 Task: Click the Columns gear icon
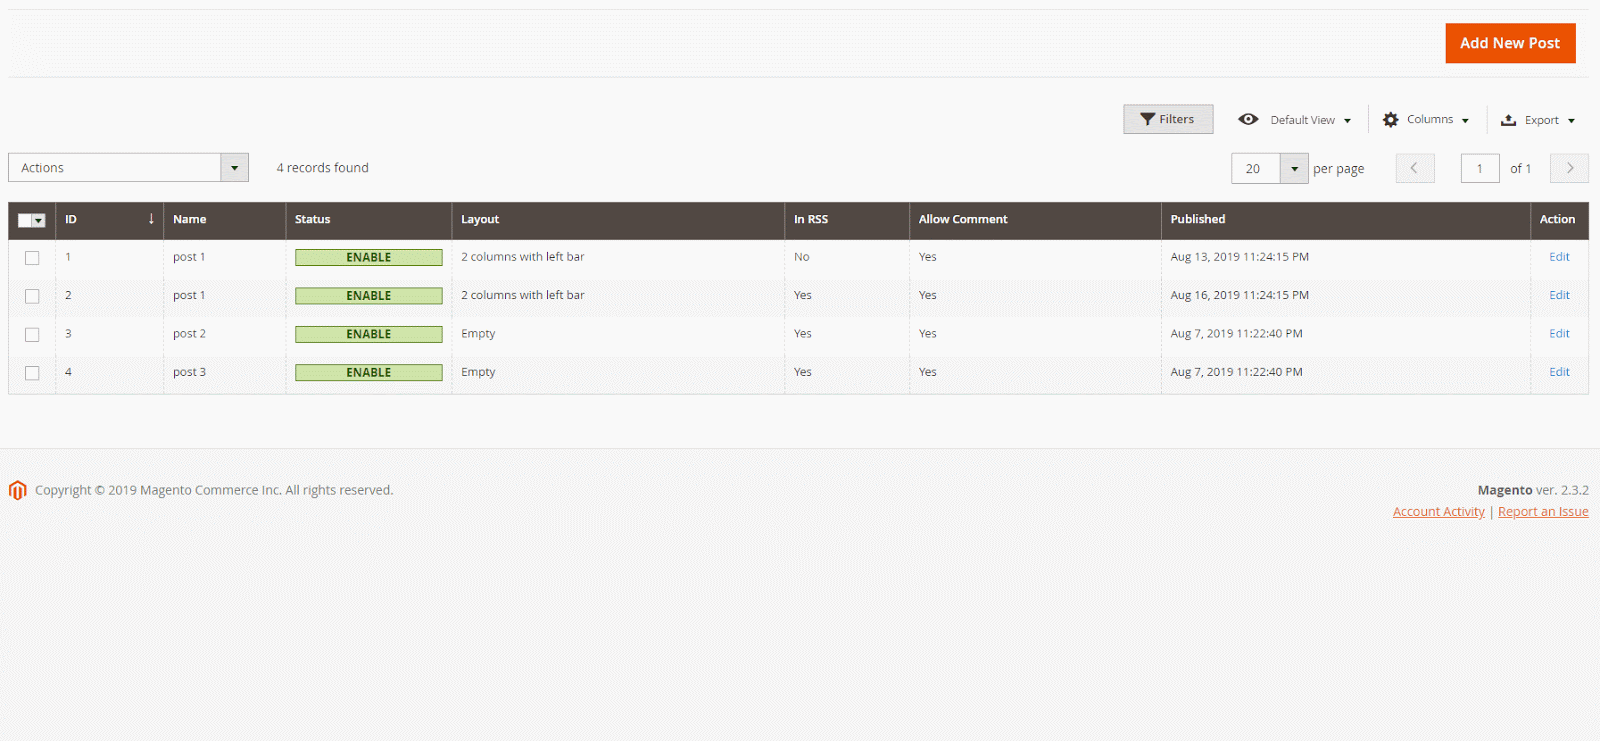tap(1390, 120)
